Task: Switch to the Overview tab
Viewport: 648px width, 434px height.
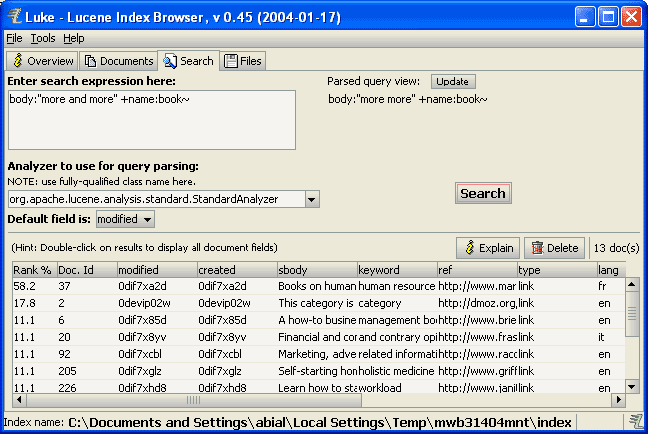Action: tap(43, 61)
